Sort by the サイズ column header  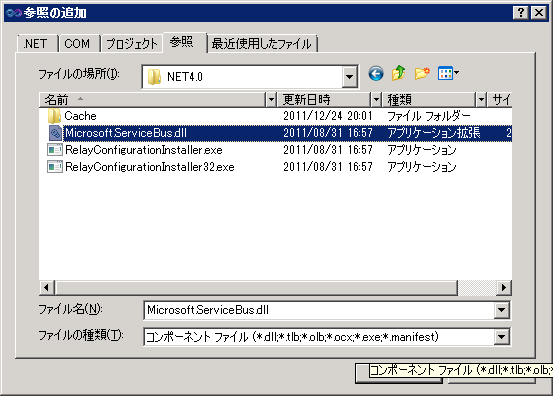(500, 100)
